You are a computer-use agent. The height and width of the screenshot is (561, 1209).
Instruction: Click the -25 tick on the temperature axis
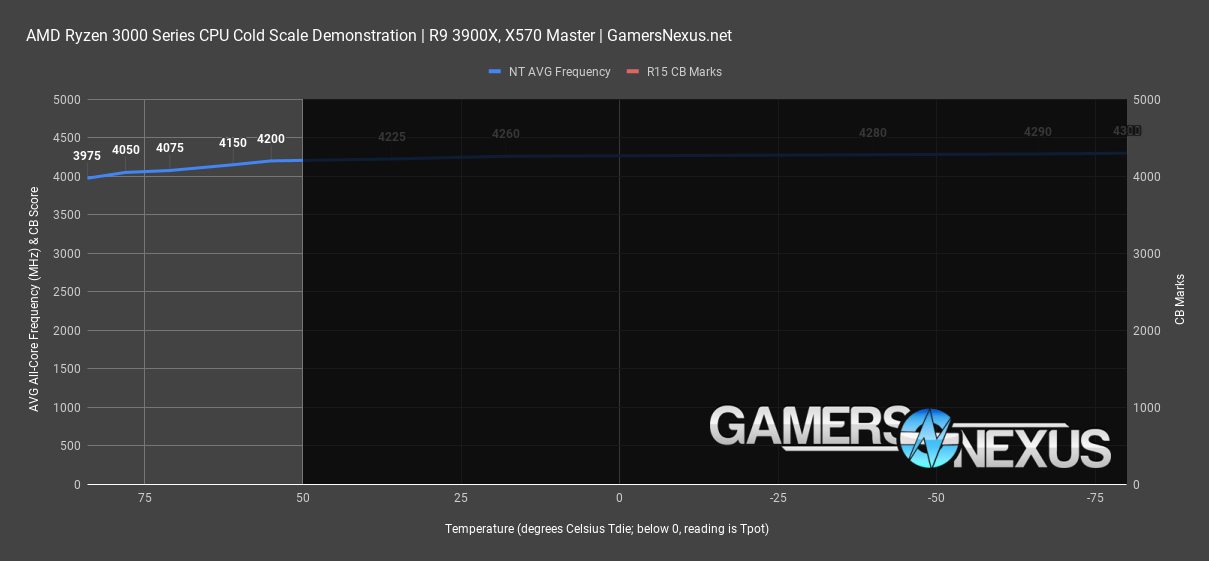pyautogui.click(x=778, y=498)
